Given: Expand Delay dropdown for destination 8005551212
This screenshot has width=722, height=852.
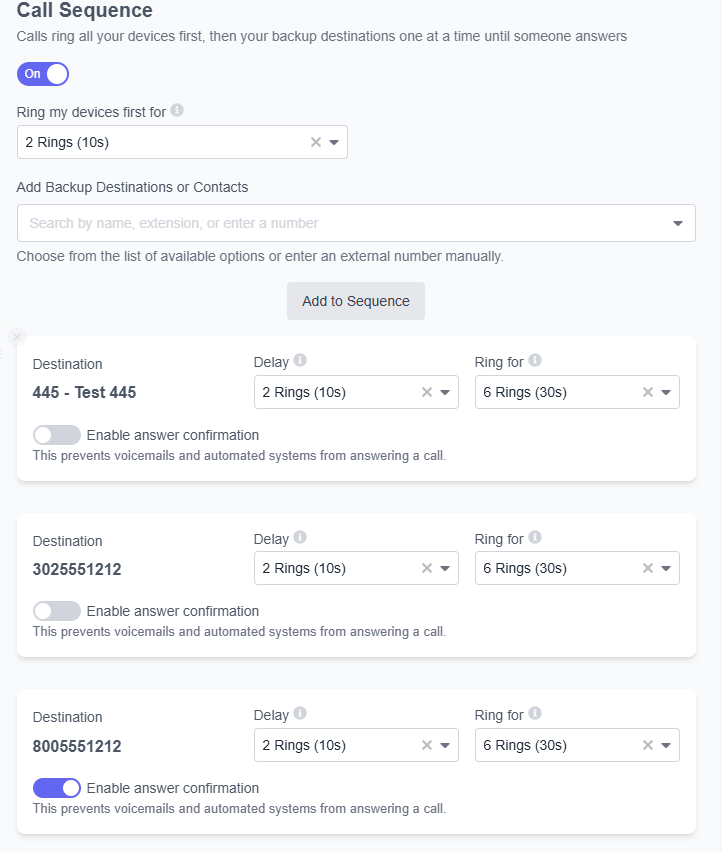Looking at the screenshot, I should pyautogui.click(x=445, y=746).
